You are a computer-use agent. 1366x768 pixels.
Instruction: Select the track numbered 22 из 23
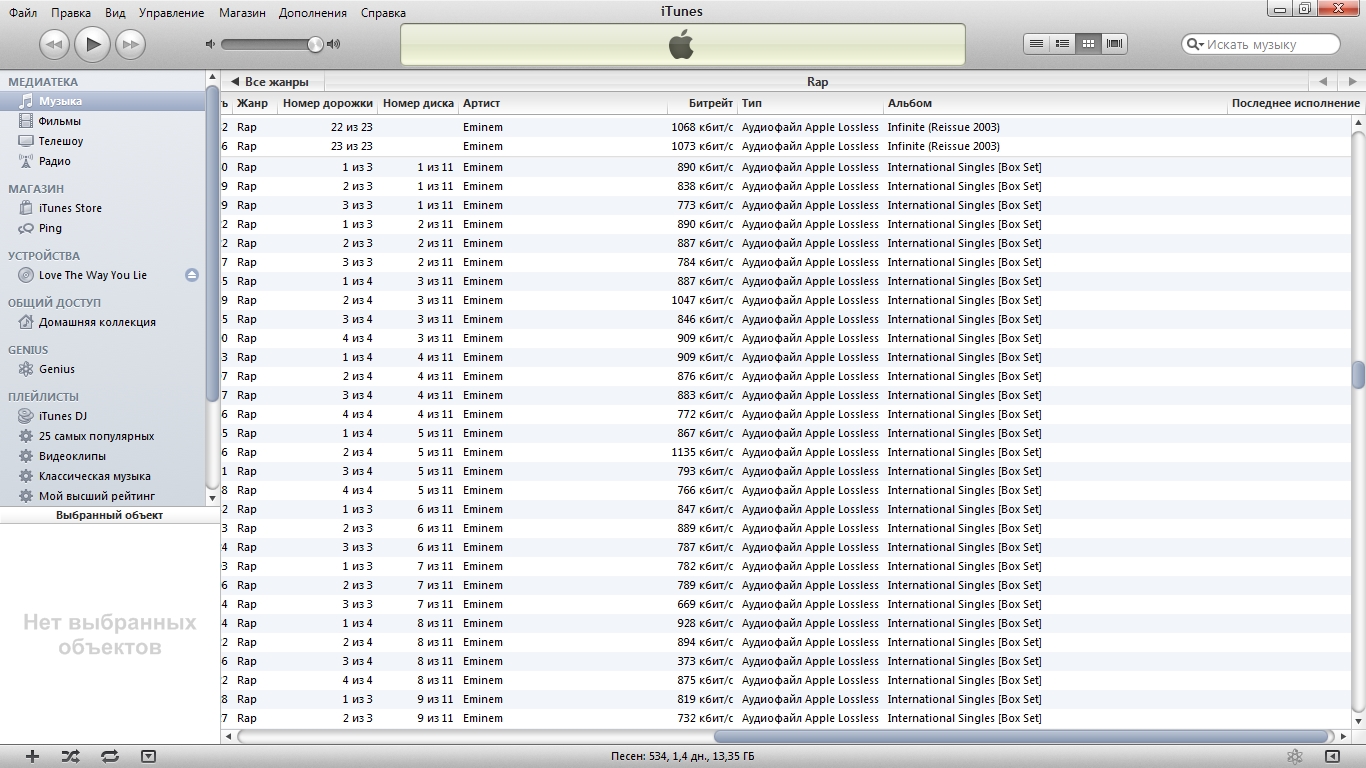pyautogui.click(x=784, y=127)
